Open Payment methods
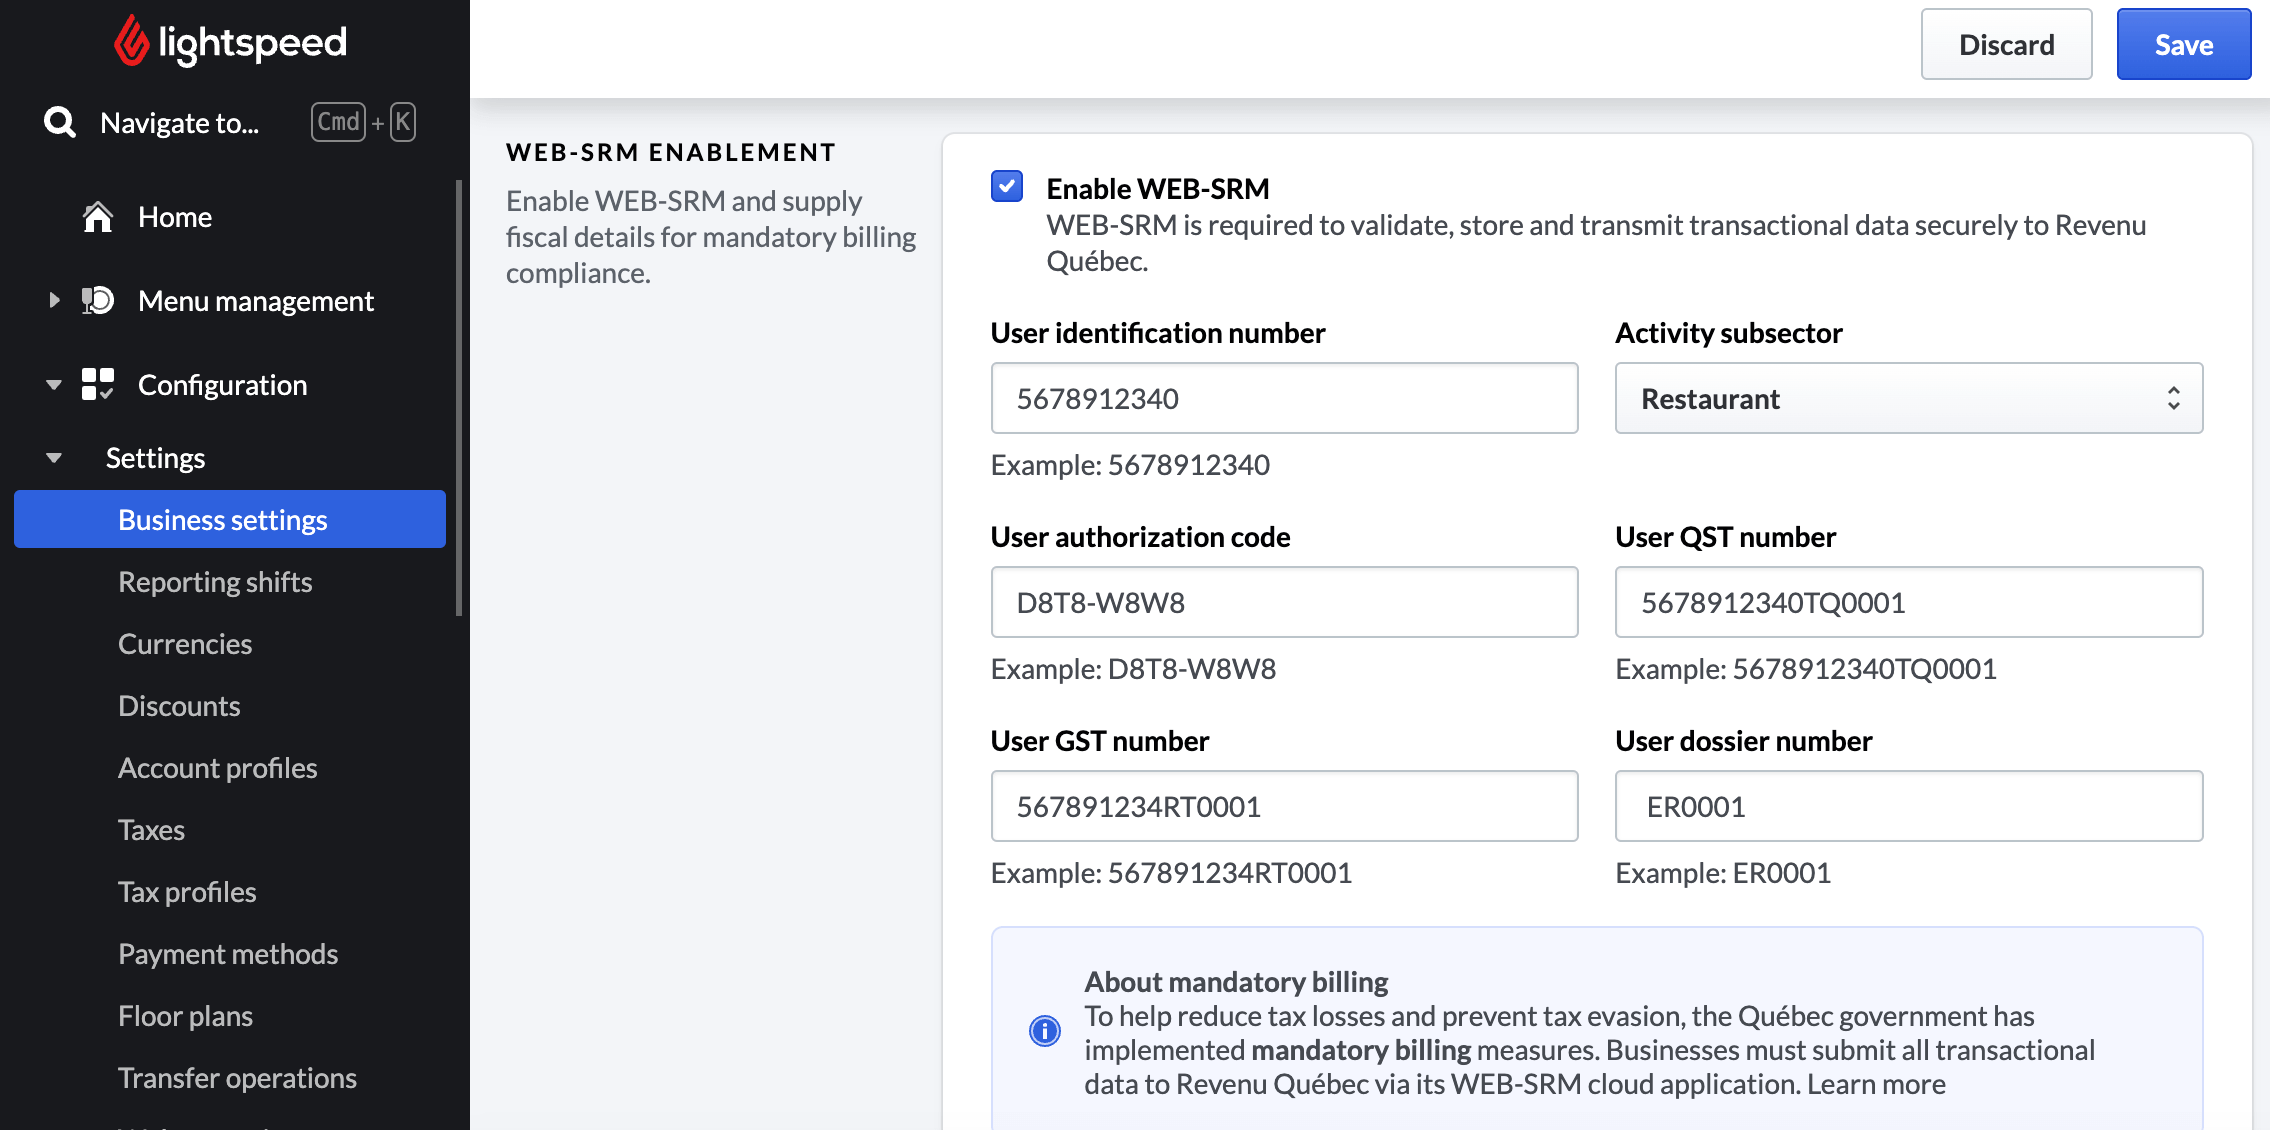This screenshot has width=2270, height=1130. click(x=228, y=954)
